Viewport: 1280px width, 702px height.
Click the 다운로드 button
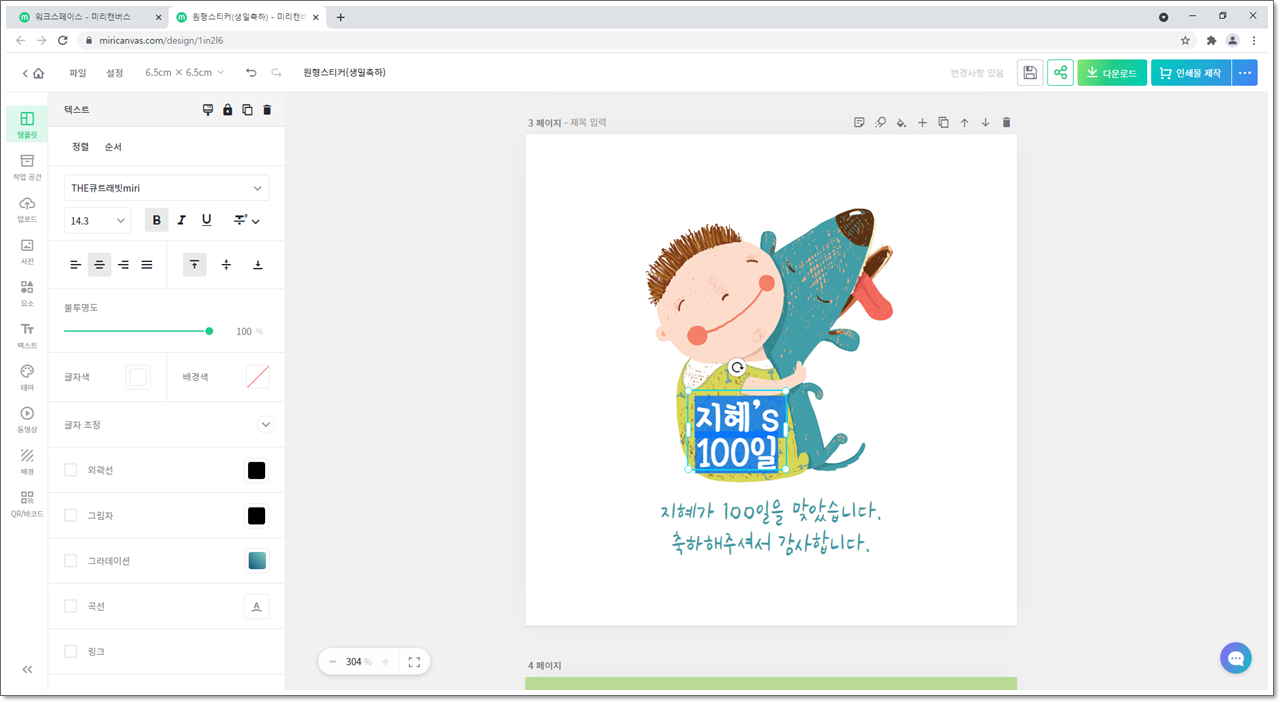point(1112,73)
